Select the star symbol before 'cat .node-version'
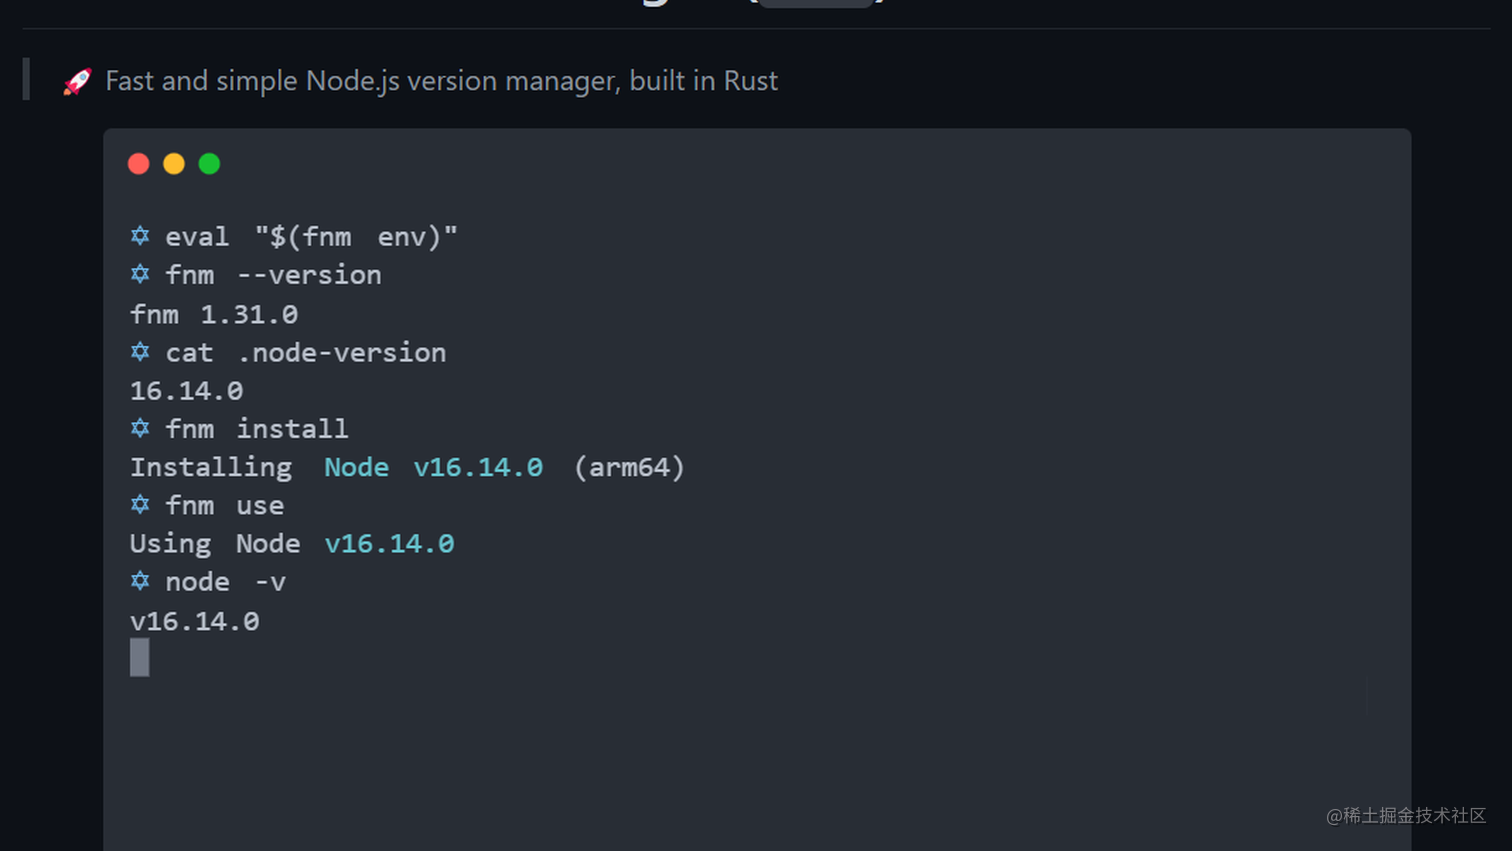This screenshot has height=851, width=1512. click(x=139, y=351)
